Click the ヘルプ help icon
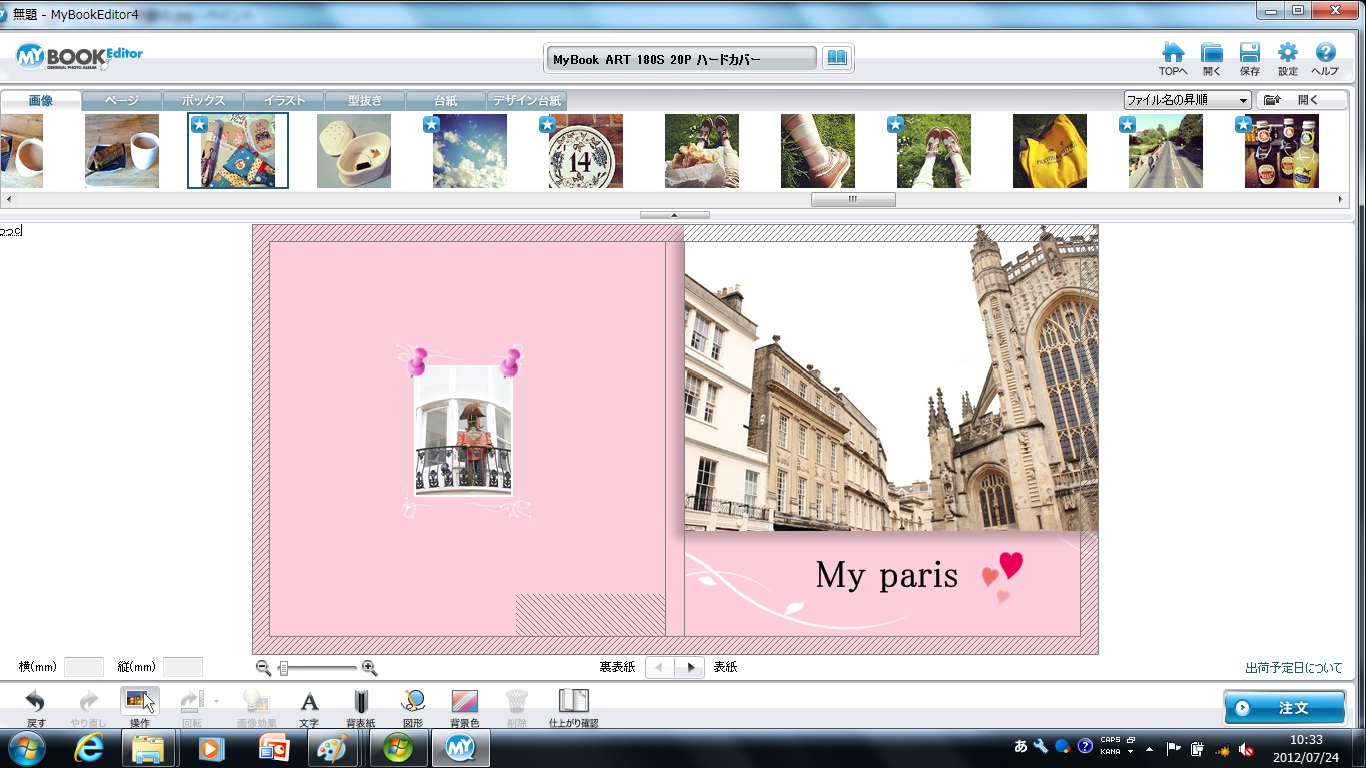This screenshot has width=1366, height=768. point(1325,55)
